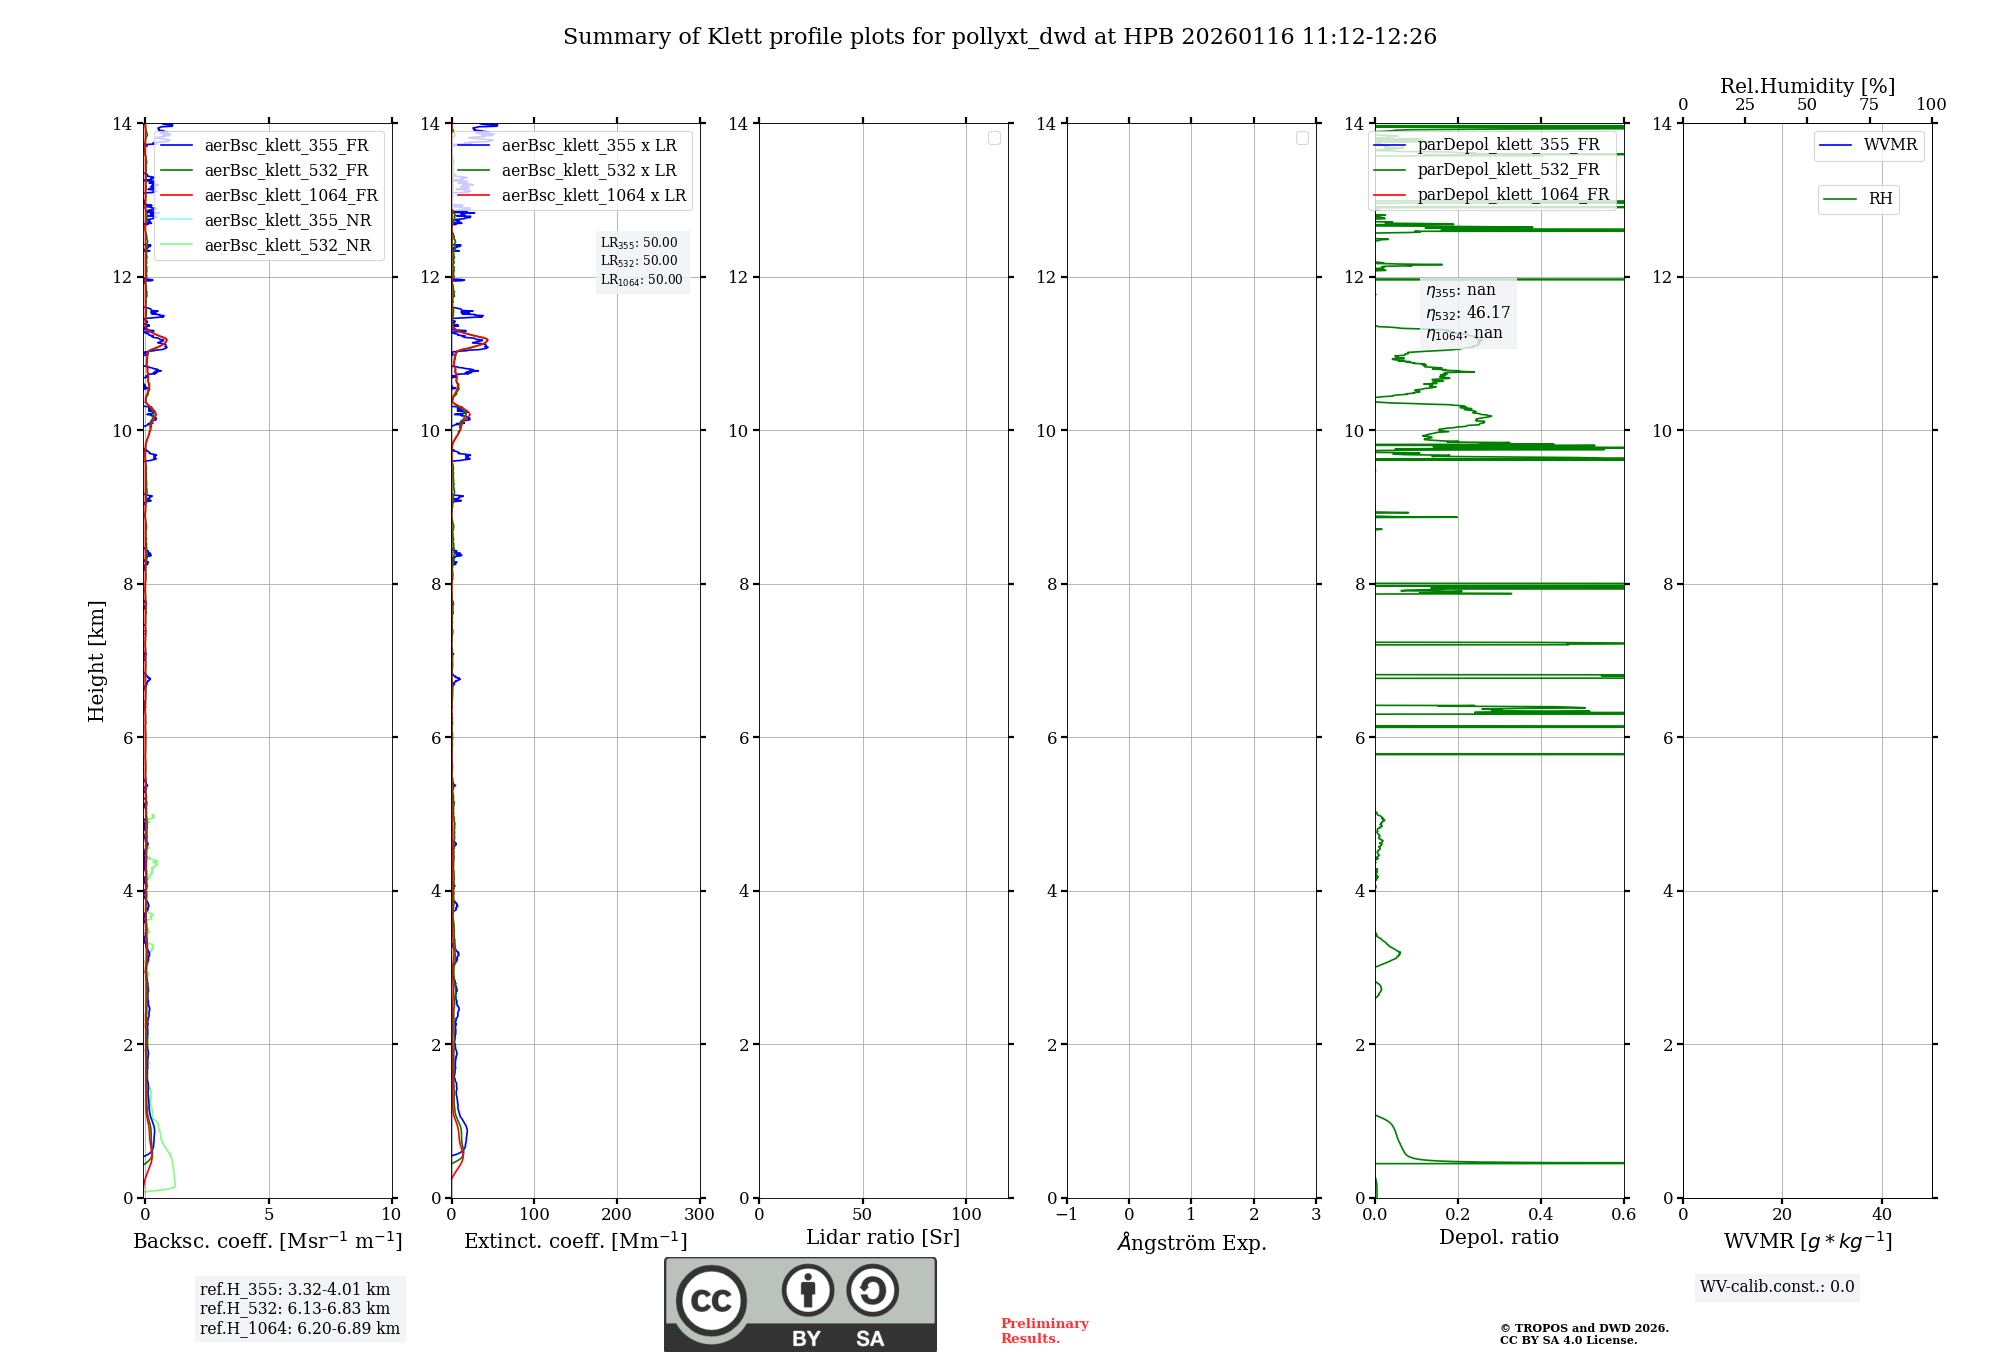Click the SA share-alike arrow icon
2000x1360 pixels.
tap(872, 1290)
